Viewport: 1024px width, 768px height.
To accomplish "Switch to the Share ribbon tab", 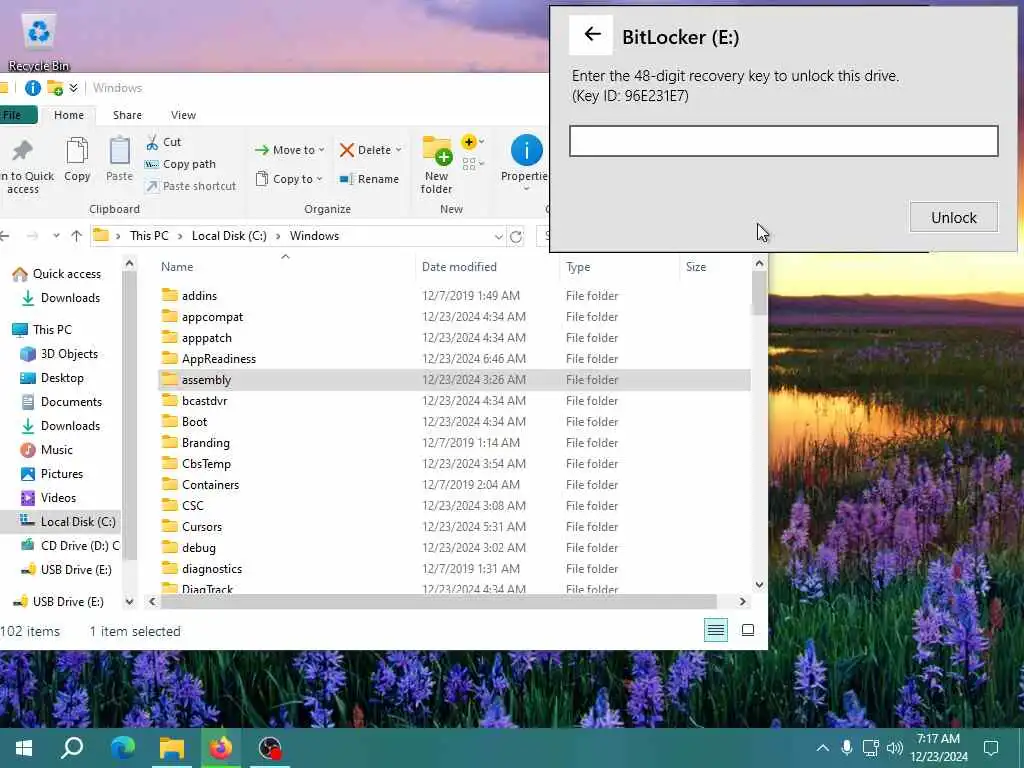I will [127, 115].
